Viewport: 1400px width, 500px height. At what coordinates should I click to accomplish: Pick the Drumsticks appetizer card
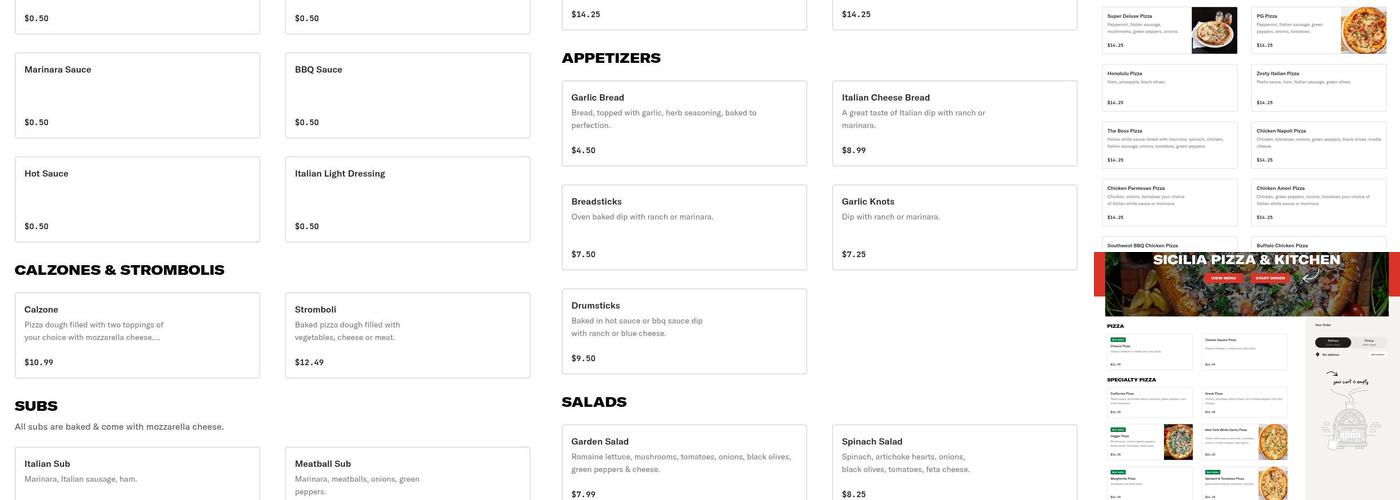point(684,331)
